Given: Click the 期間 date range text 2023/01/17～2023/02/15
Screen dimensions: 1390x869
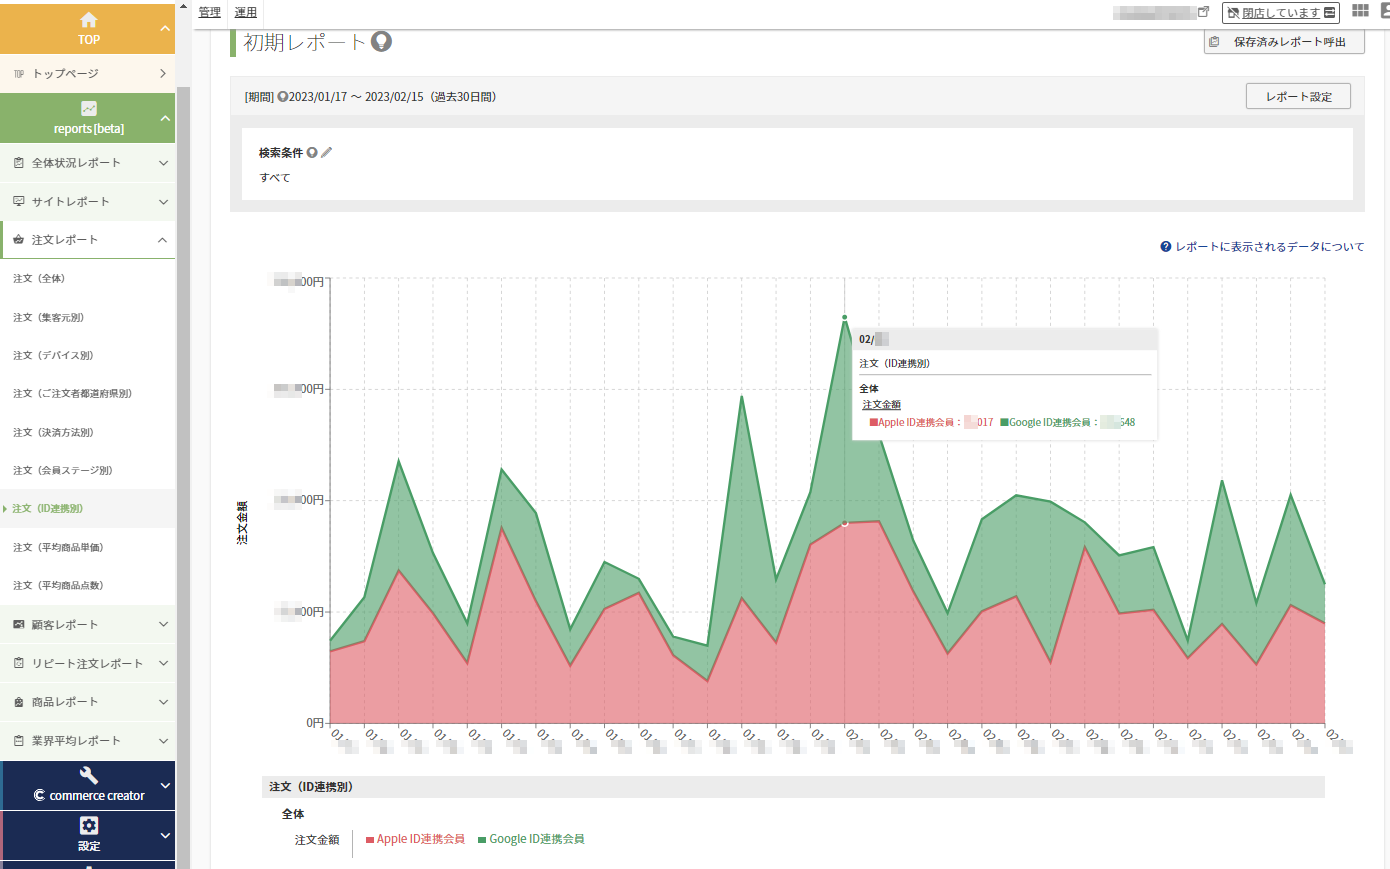Looking at the screenshot, I should tap(356, 97).
